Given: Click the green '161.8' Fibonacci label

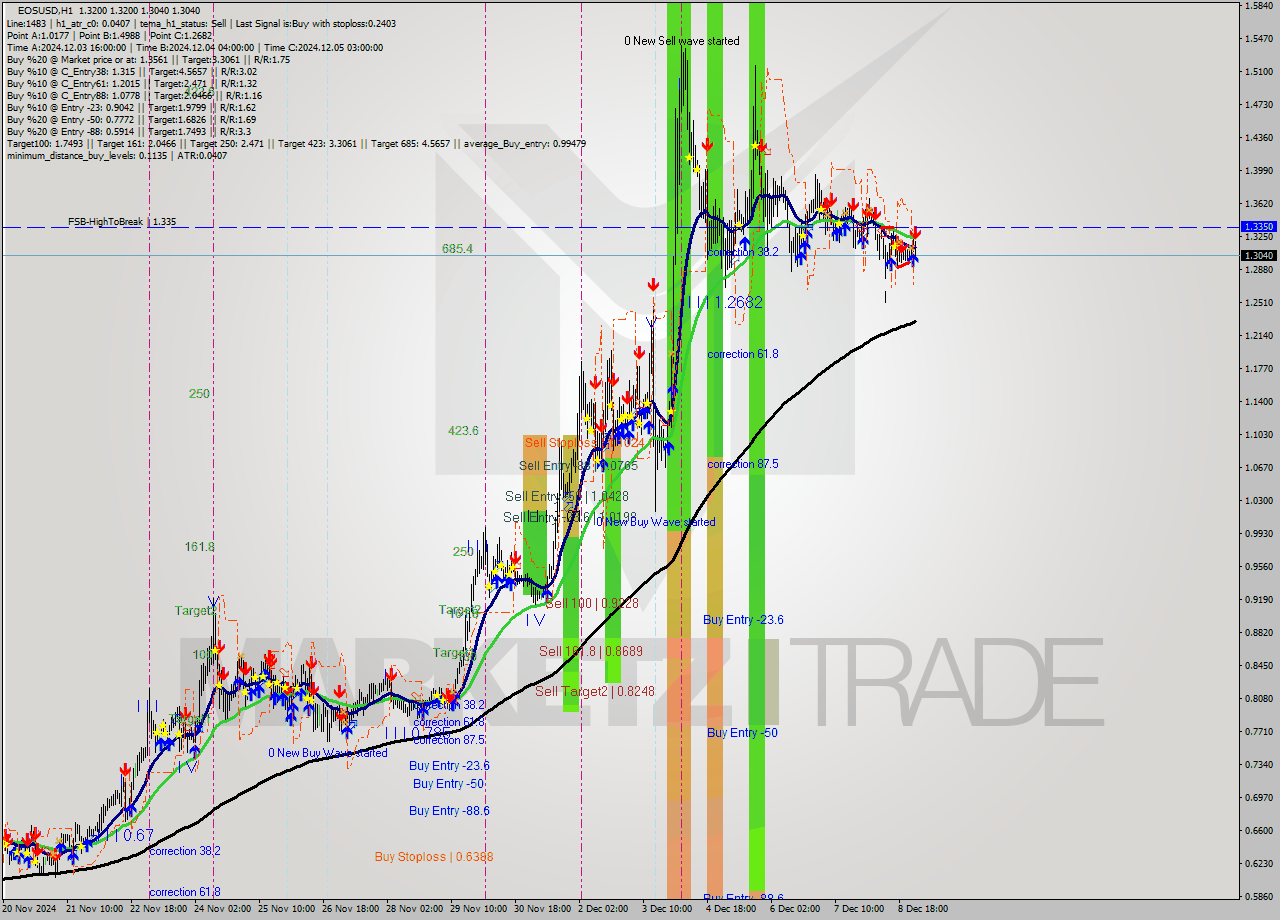Looking at the screenshot, I should [x=199, y=547].
